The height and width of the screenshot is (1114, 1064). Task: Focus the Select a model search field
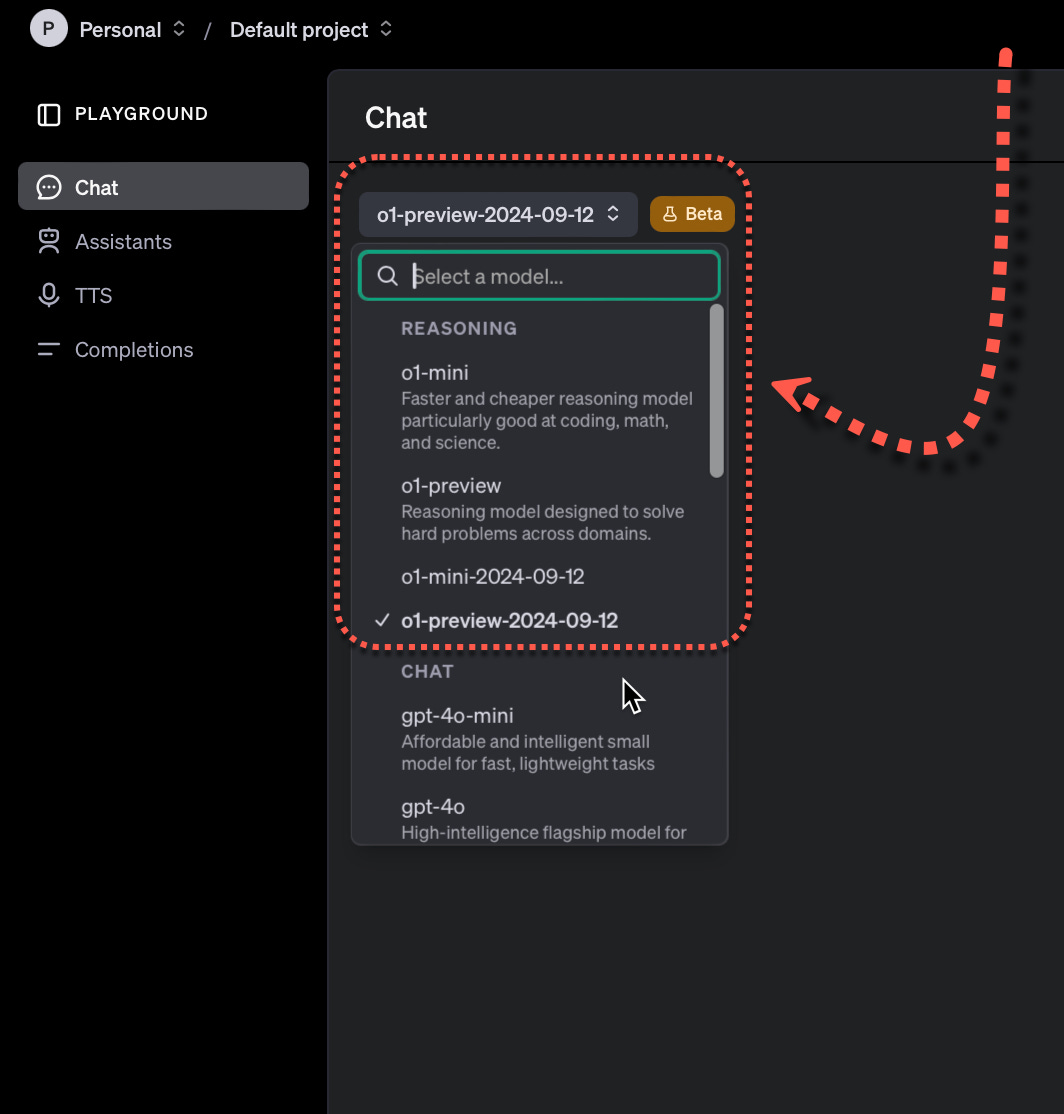(540, 276)
